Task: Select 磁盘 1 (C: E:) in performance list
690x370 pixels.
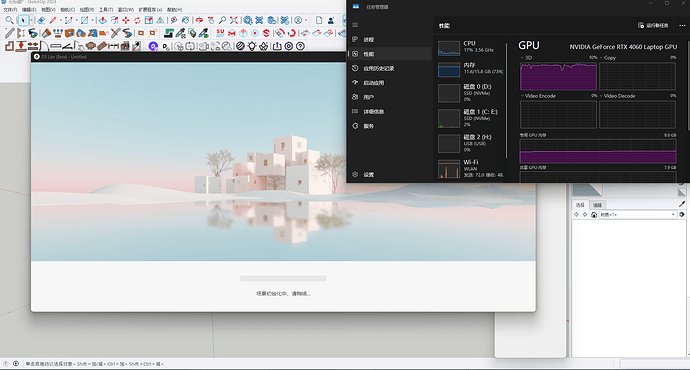Action: pyautogui.click(x=470, y=118)
